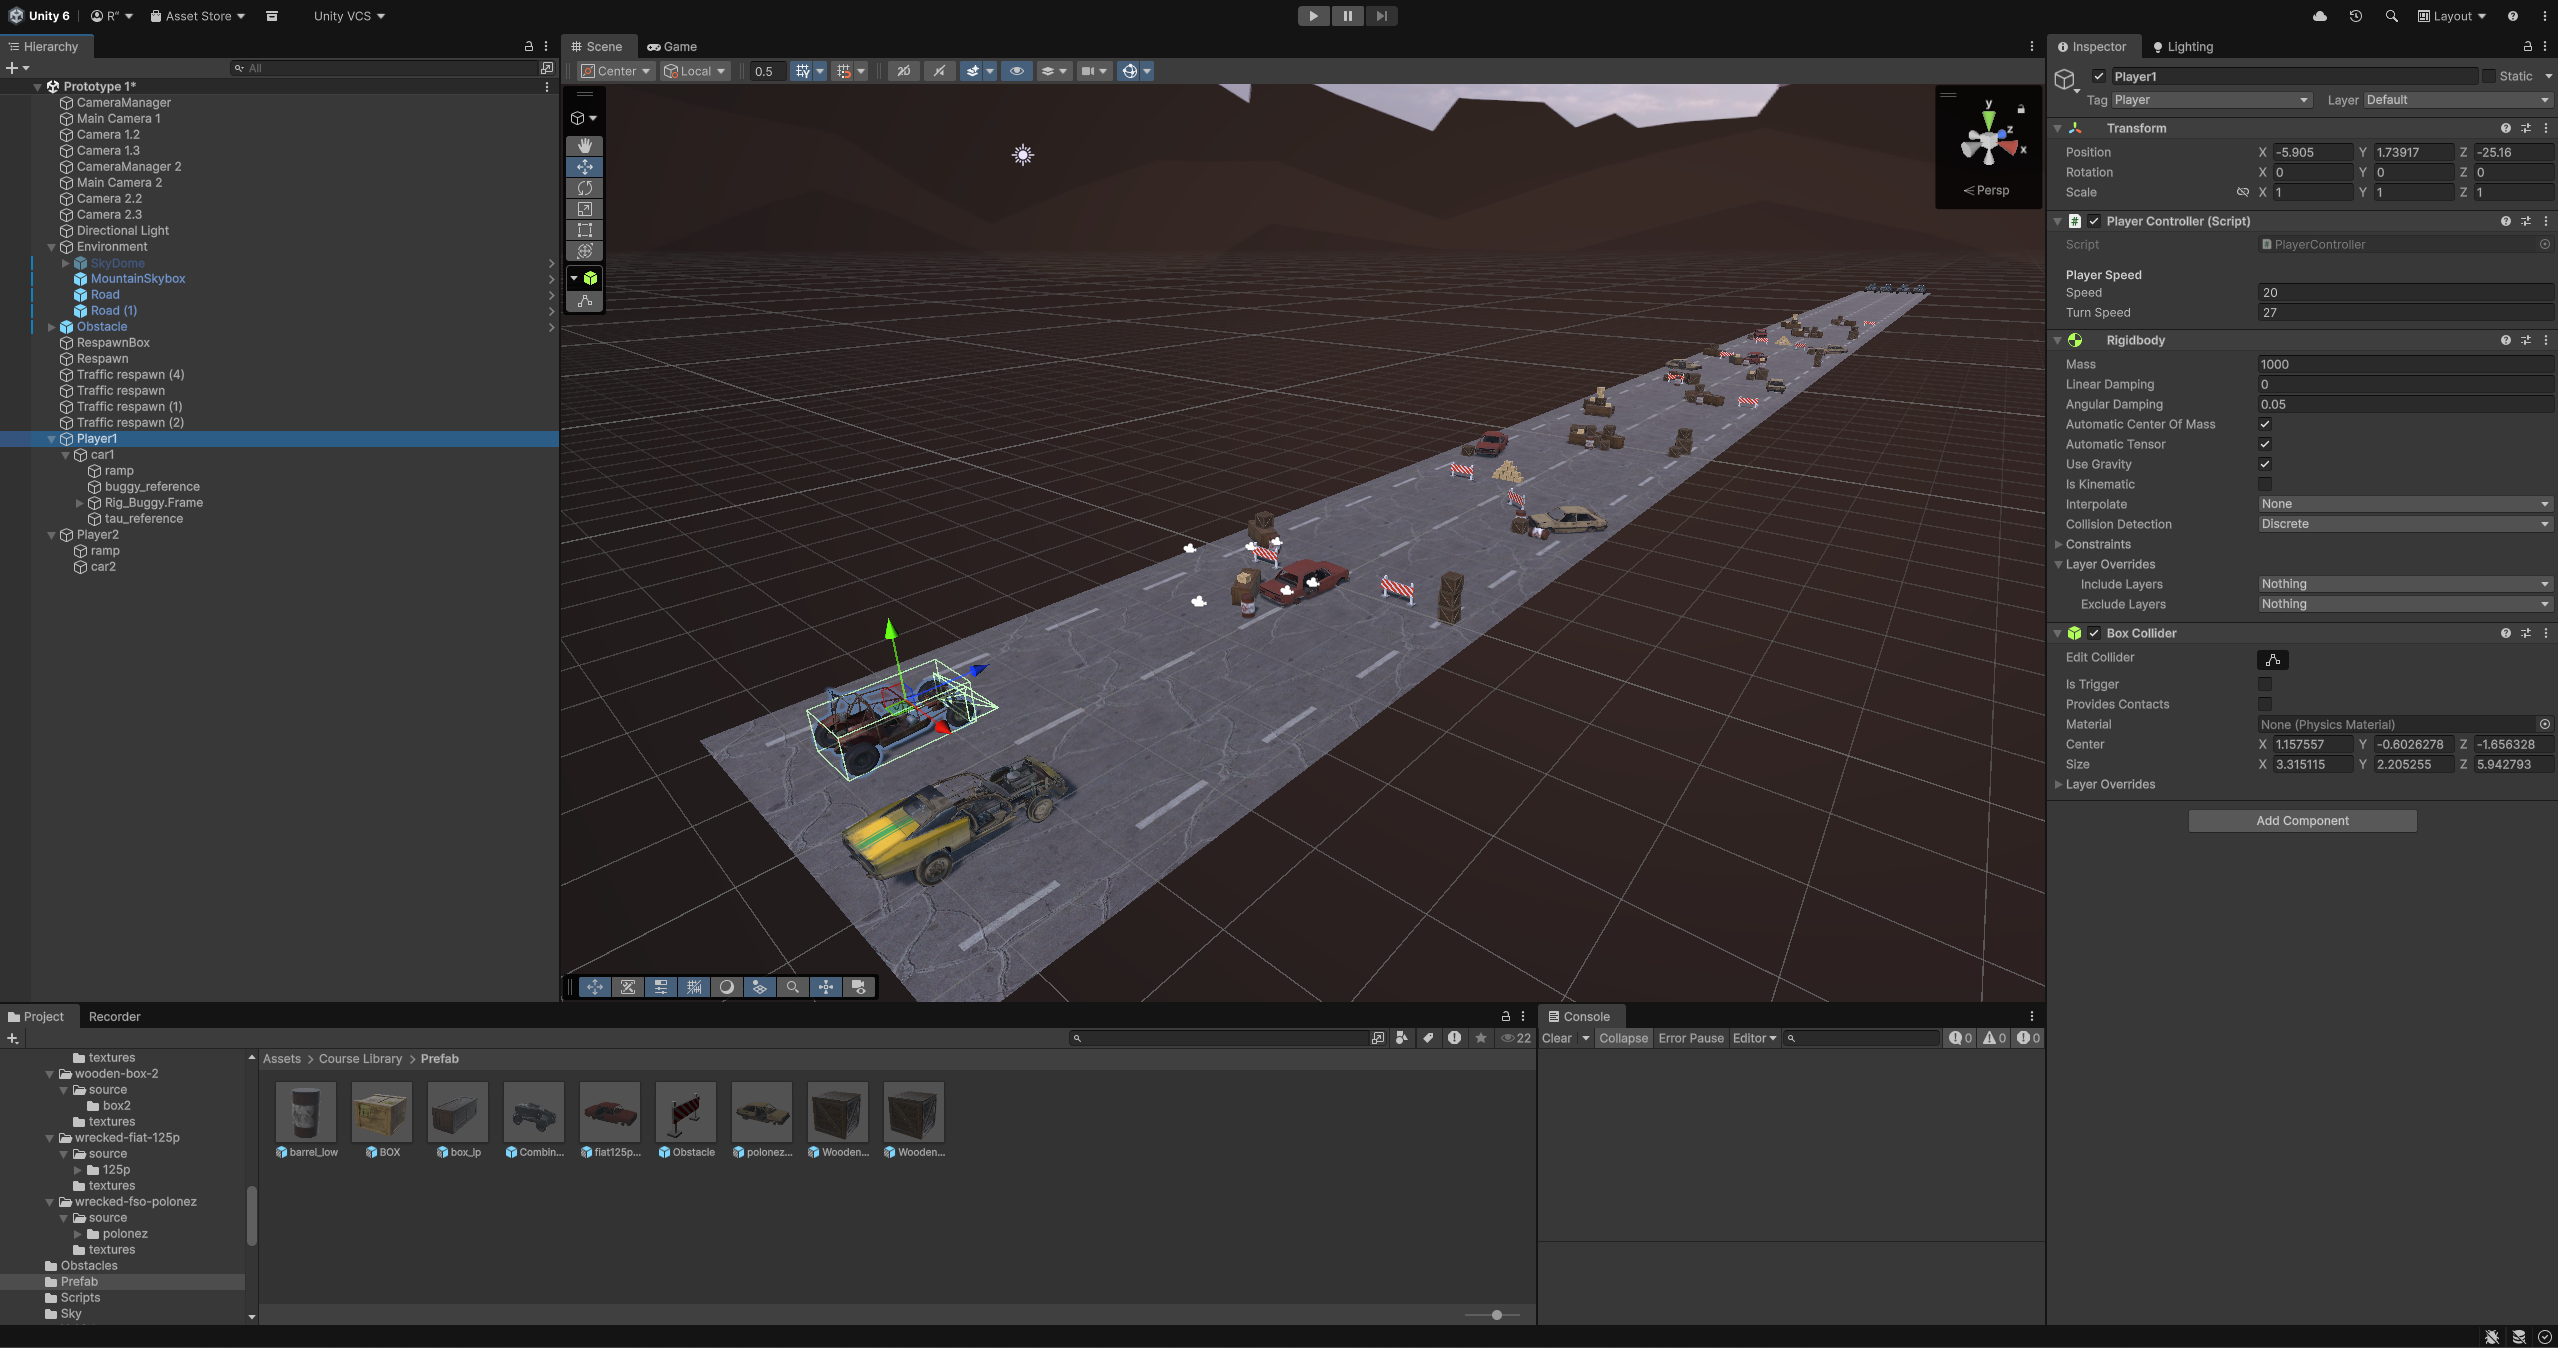This screenshot has height=1348, width=2558.
Task: Switch to the Game tab
Action: click(x=671, y=47)
